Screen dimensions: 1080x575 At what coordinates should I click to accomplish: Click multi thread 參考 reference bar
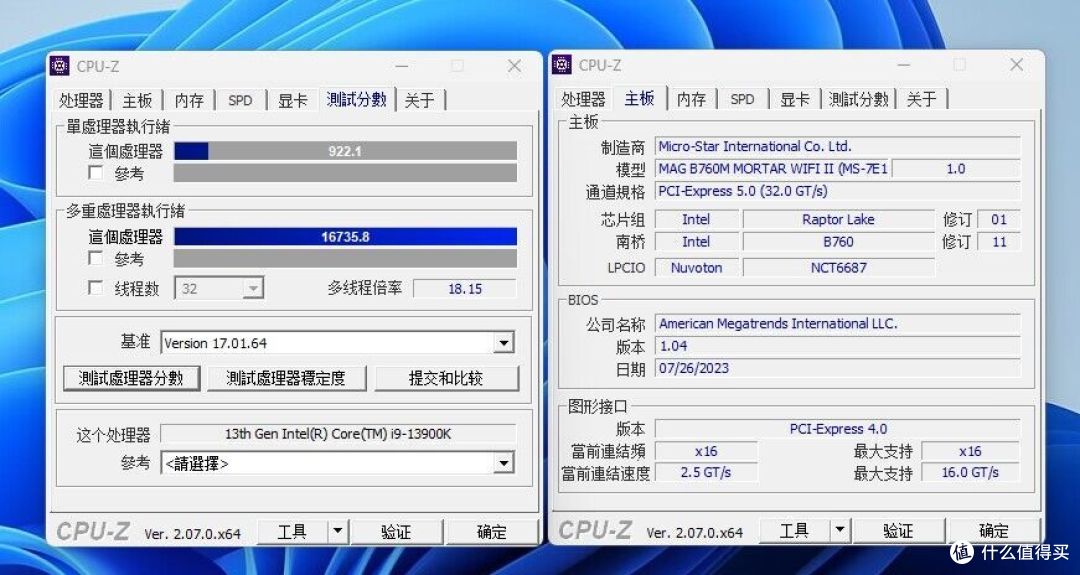(x=345, y=259)
